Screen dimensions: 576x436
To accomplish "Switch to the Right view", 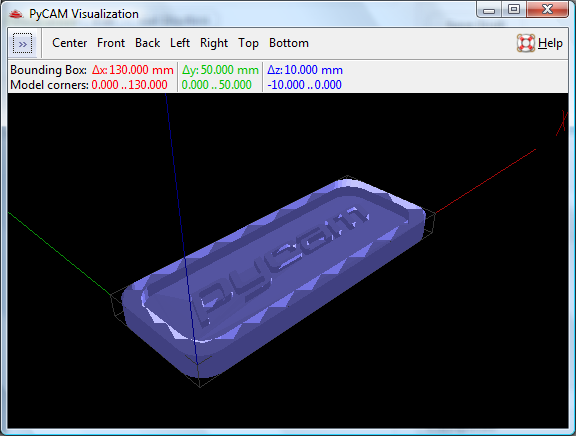I will point(214,43).
